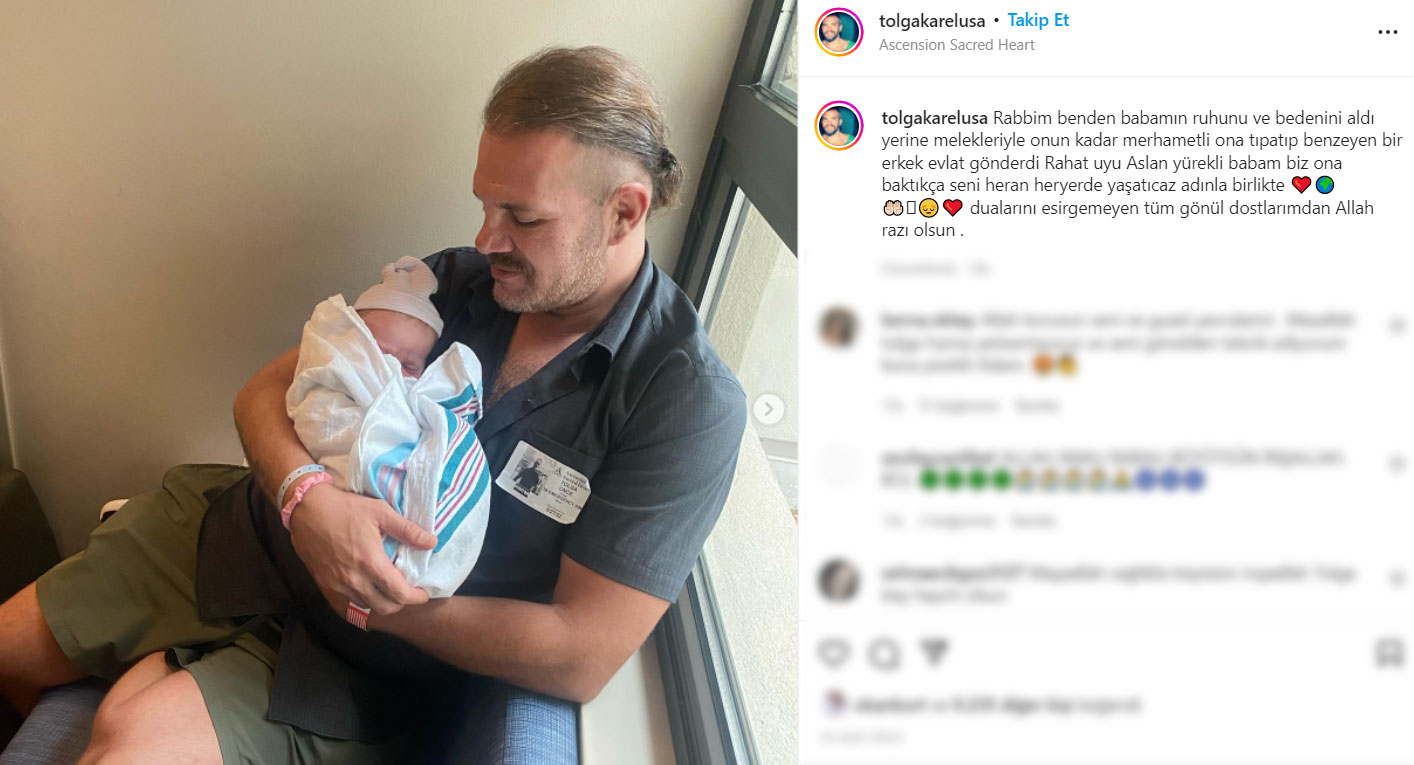Open tolgakarelusa username in caption
The image size is (1414, 765).
[935, 118]
